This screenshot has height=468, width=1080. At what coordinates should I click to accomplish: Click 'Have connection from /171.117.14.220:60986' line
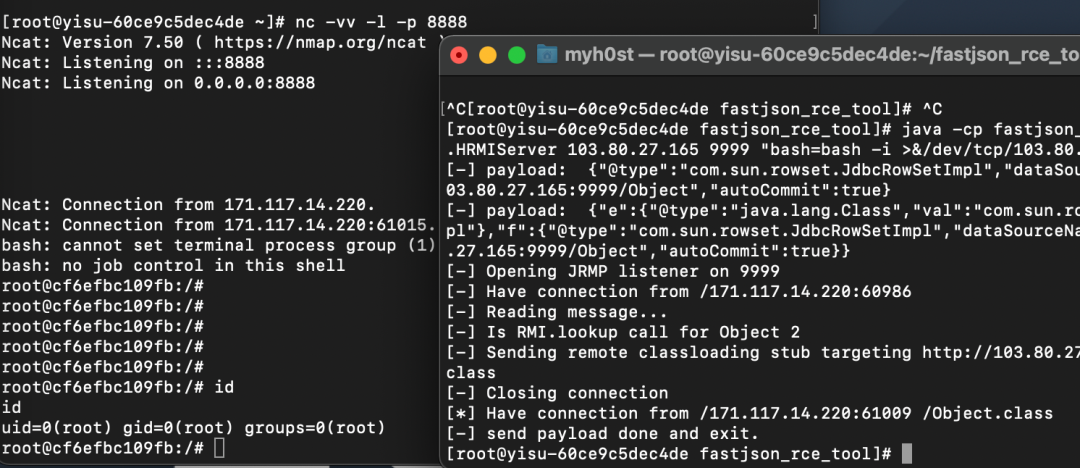[x=678, y=292]
